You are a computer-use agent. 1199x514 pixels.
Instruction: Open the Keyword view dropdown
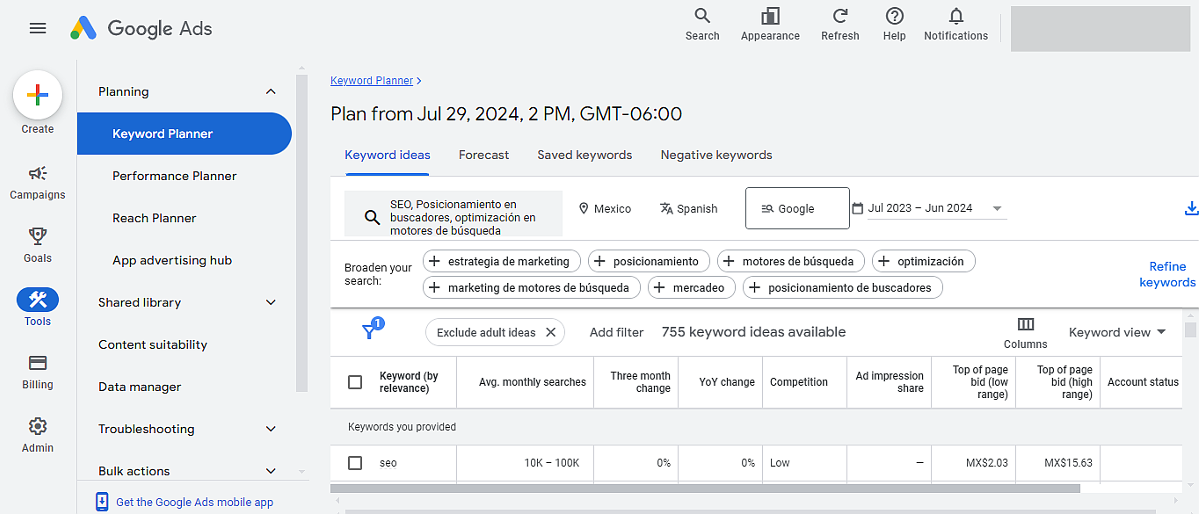(1117, 332)
